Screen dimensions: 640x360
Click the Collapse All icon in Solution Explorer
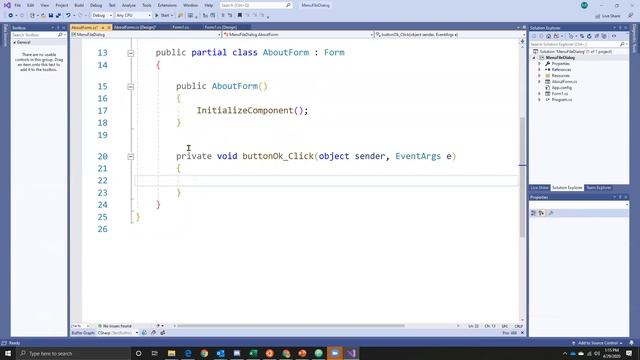(597, 36)
